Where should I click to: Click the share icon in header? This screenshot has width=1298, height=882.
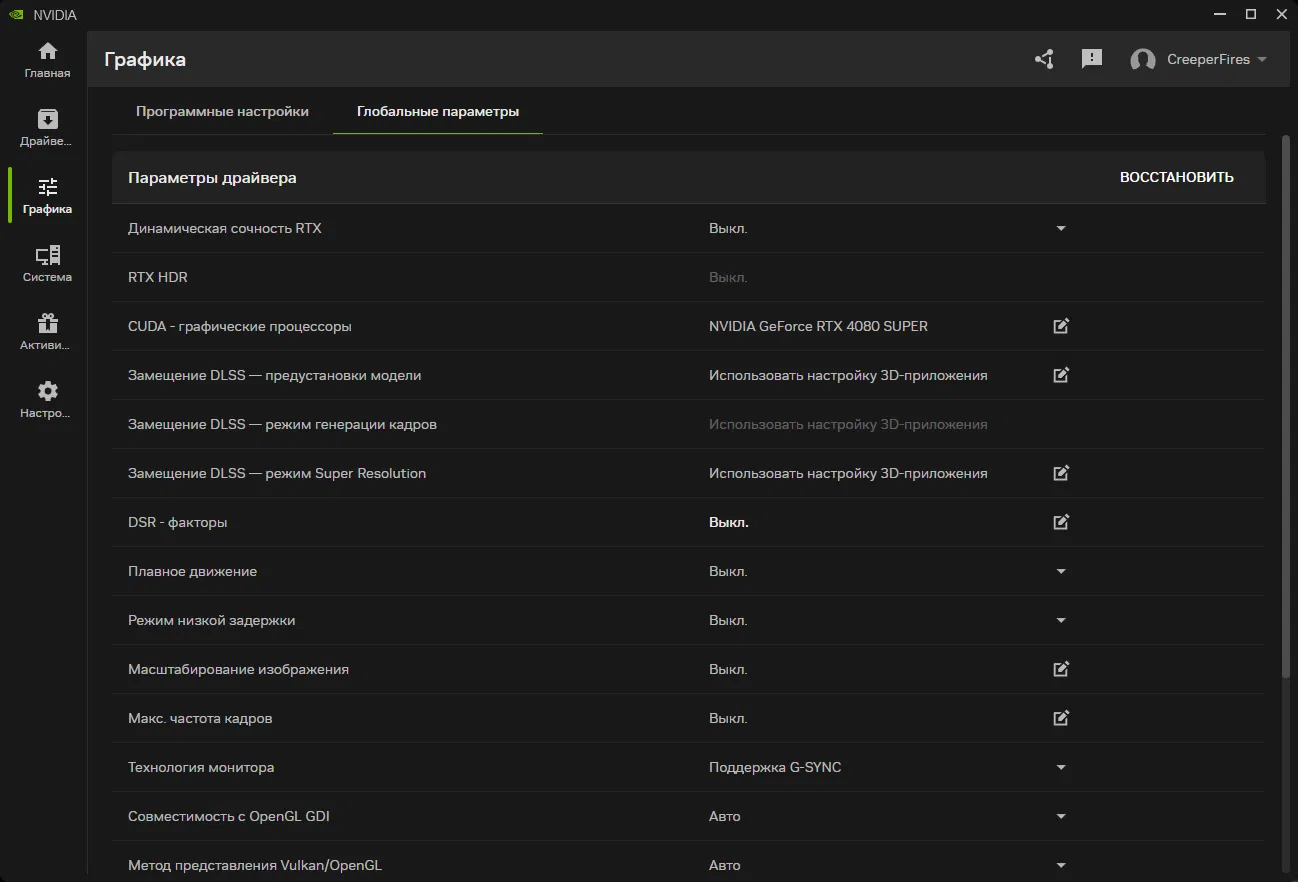1044,59
